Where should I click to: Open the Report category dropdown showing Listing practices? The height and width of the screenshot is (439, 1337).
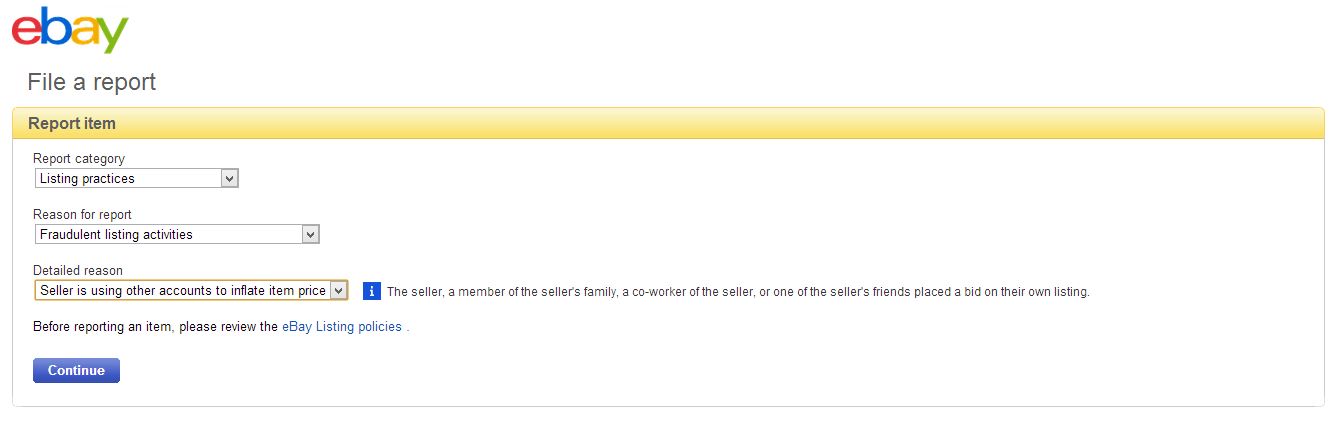(128, 179)
